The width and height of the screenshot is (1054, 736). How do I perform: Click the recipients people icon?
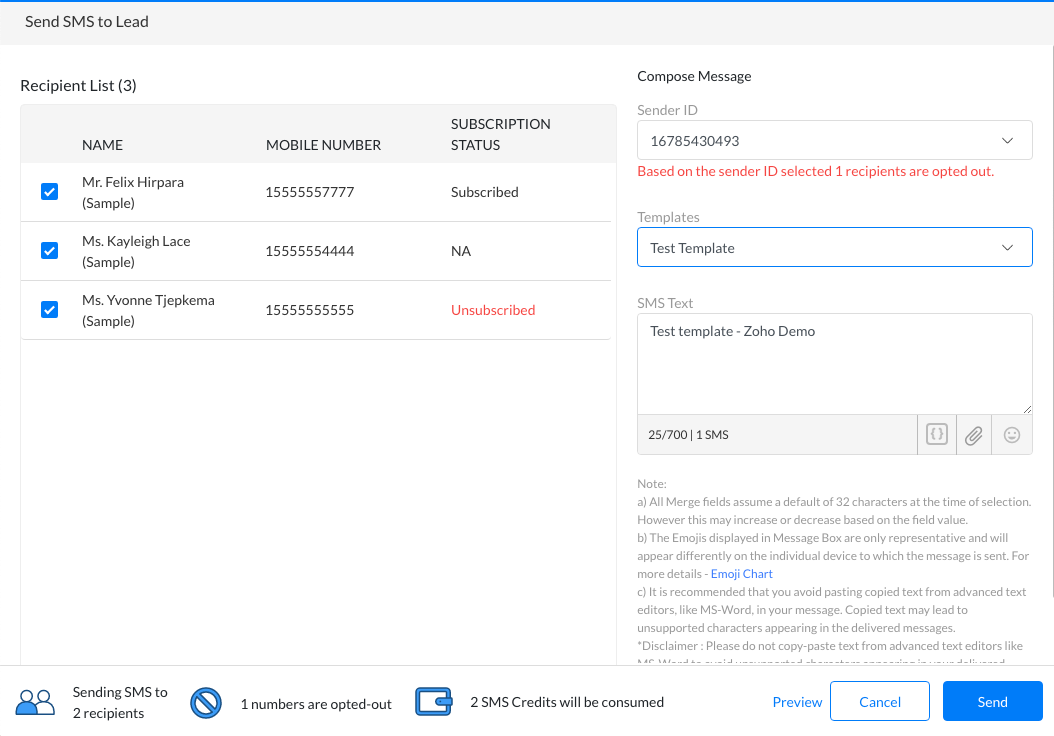pyautogui.click(x=35, y=701)
